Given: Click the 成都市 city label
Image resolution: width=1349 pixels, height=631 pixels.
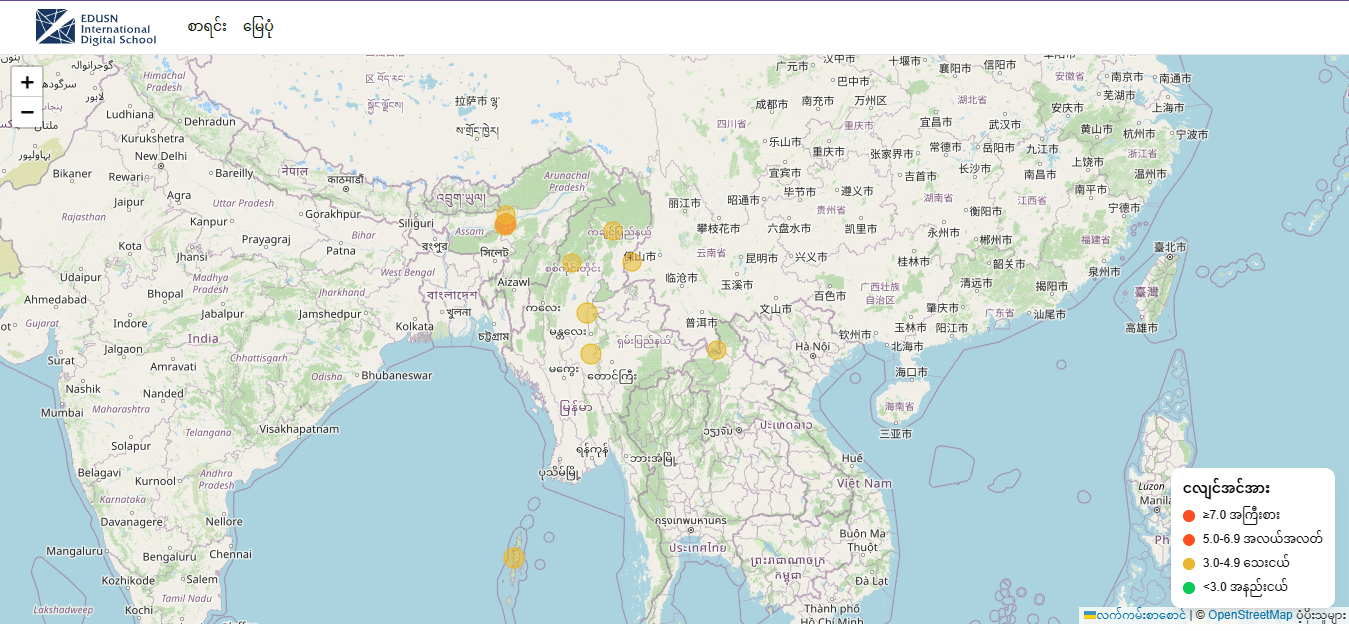Looking at the screenshot, I should [x=771, y=104].
